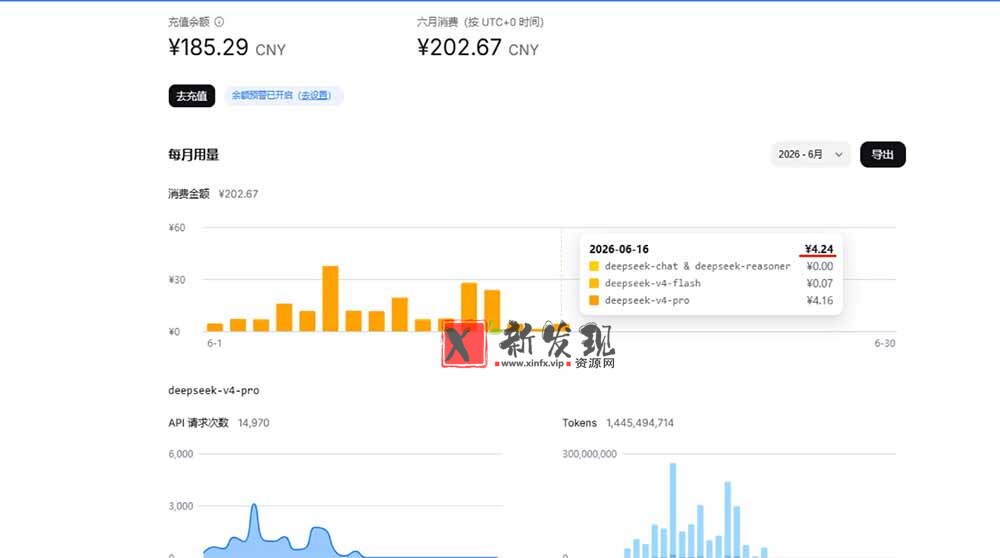Click the 每月用量 section heading
This screenshot has width=1000, height=558.
pos(193,154)
